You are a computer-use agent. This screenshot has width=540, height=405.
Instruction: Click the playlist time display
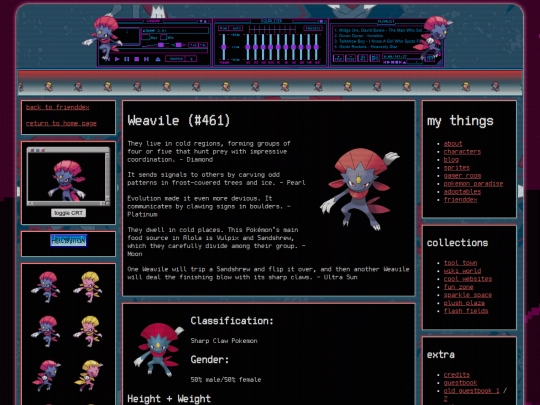coord(402,56)
